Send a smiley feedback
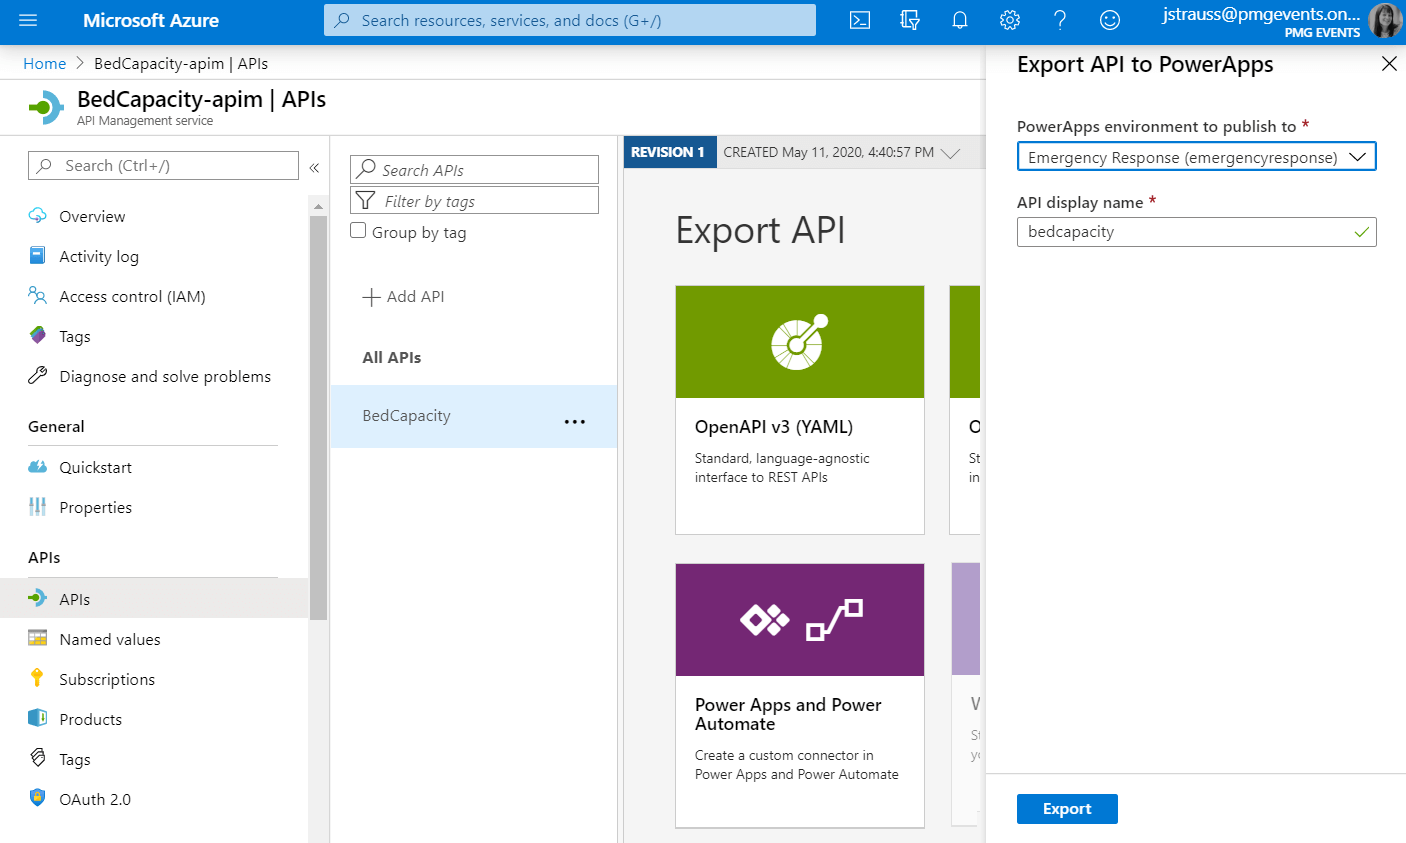This screenshot has height=843, width=1406. [1110, 20]
